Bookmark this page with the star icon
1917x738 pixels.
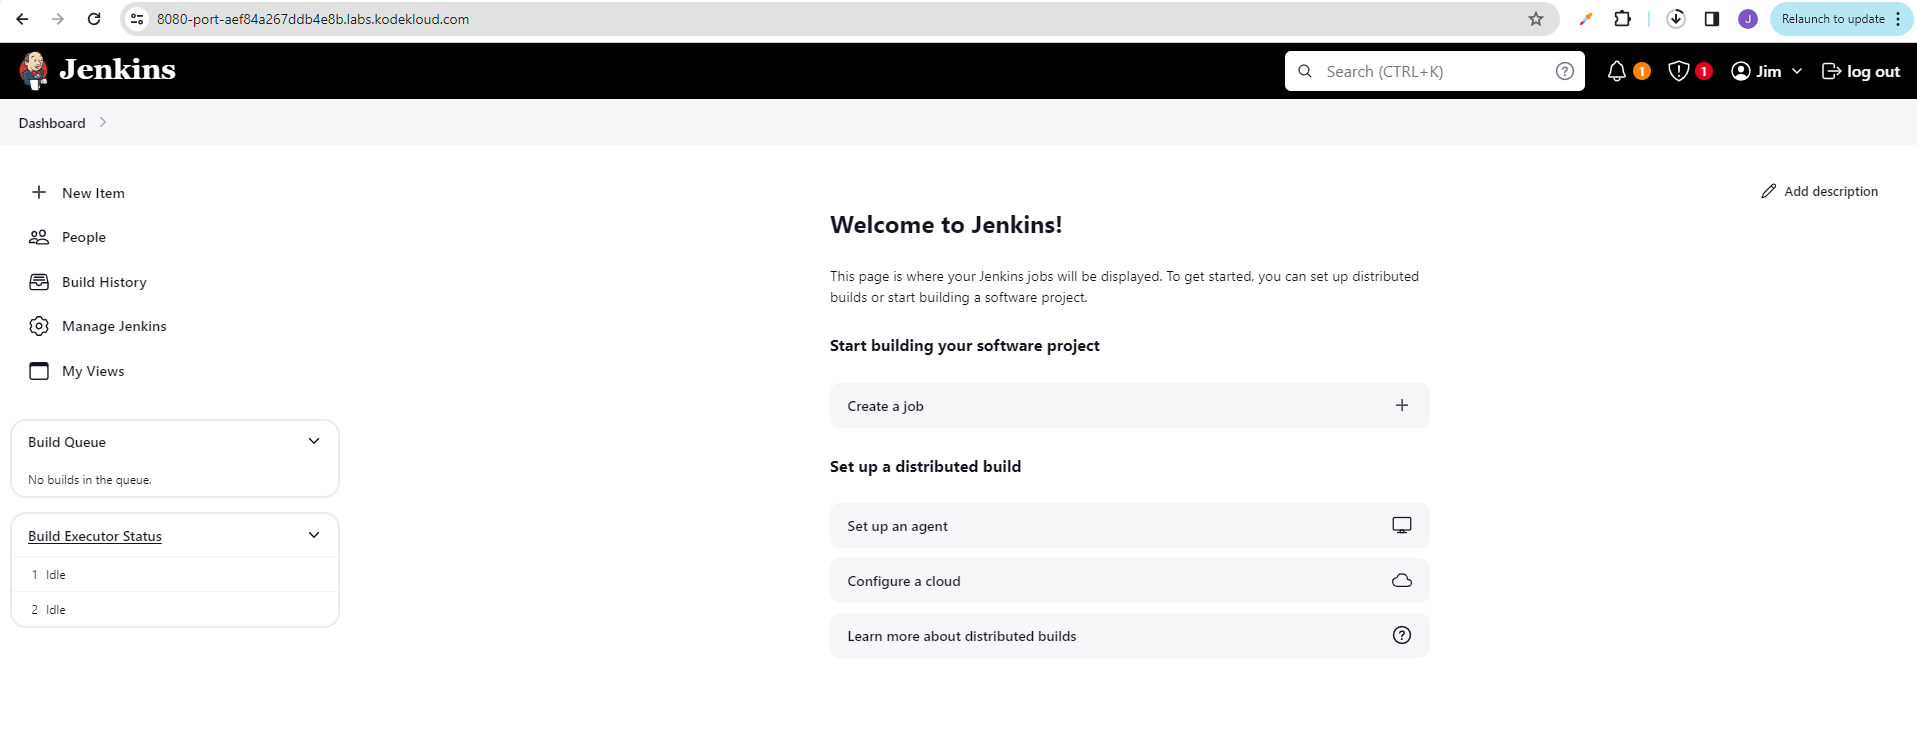point(1536,19)
